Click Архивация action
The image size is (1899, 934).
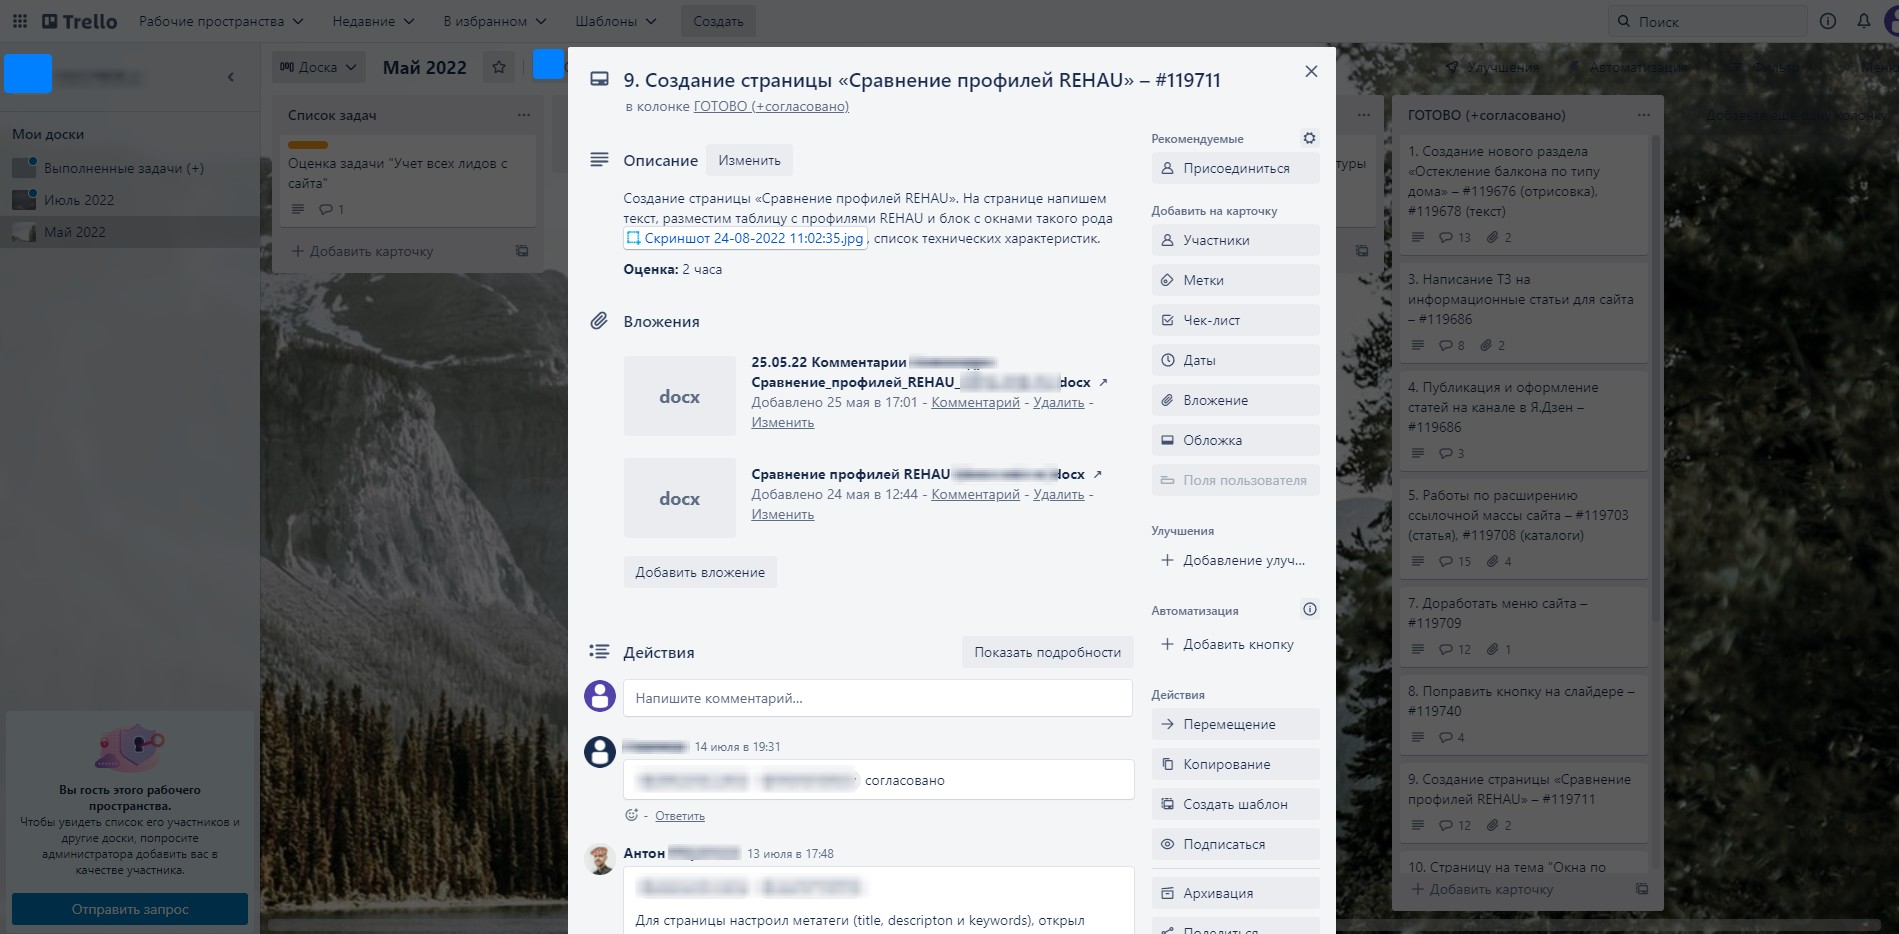(1235, 893)
